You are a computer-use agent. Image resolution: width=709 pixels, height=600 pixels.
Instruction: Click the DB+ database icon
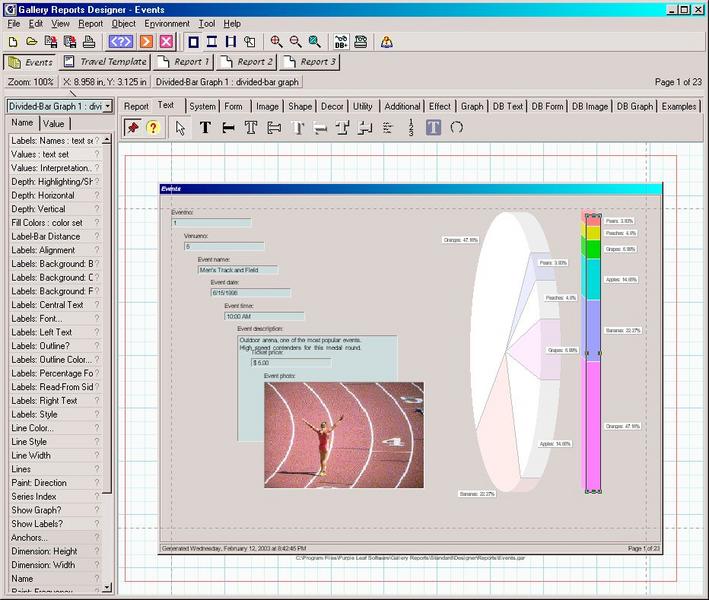(x=341, y=42)
